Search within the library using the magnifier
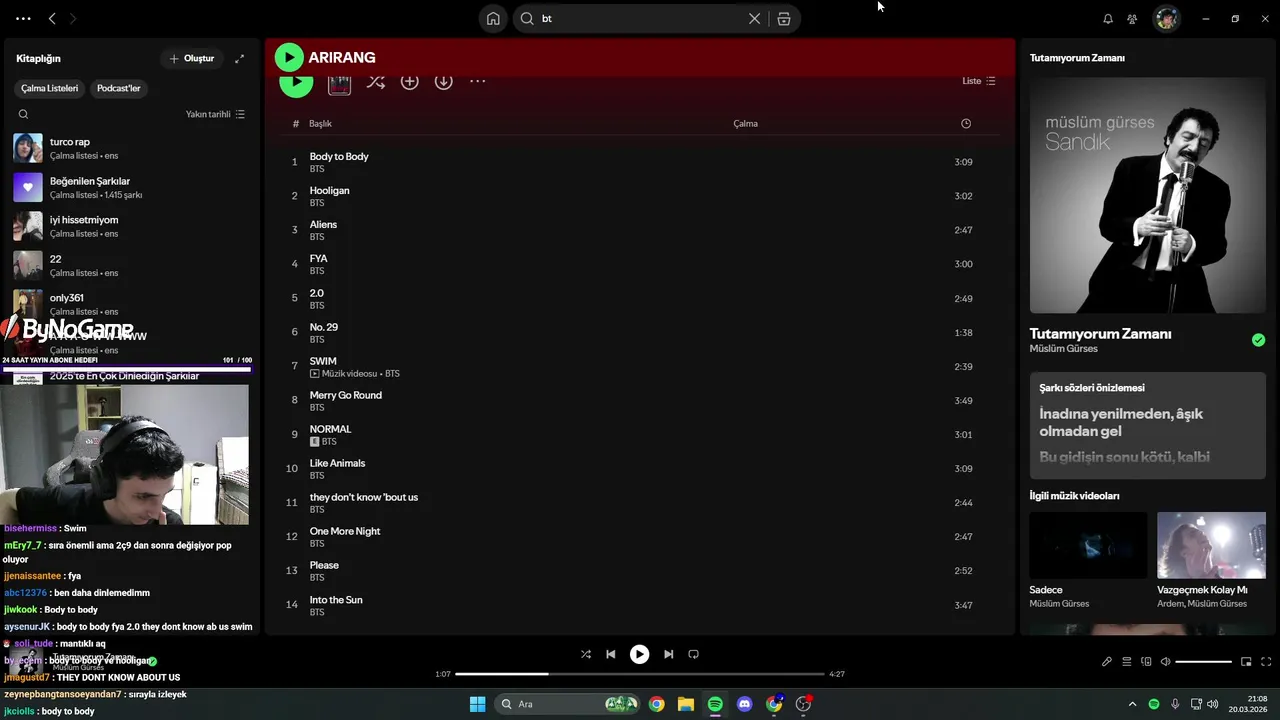Screen dimensions: 1280x720 pos(23,114)
